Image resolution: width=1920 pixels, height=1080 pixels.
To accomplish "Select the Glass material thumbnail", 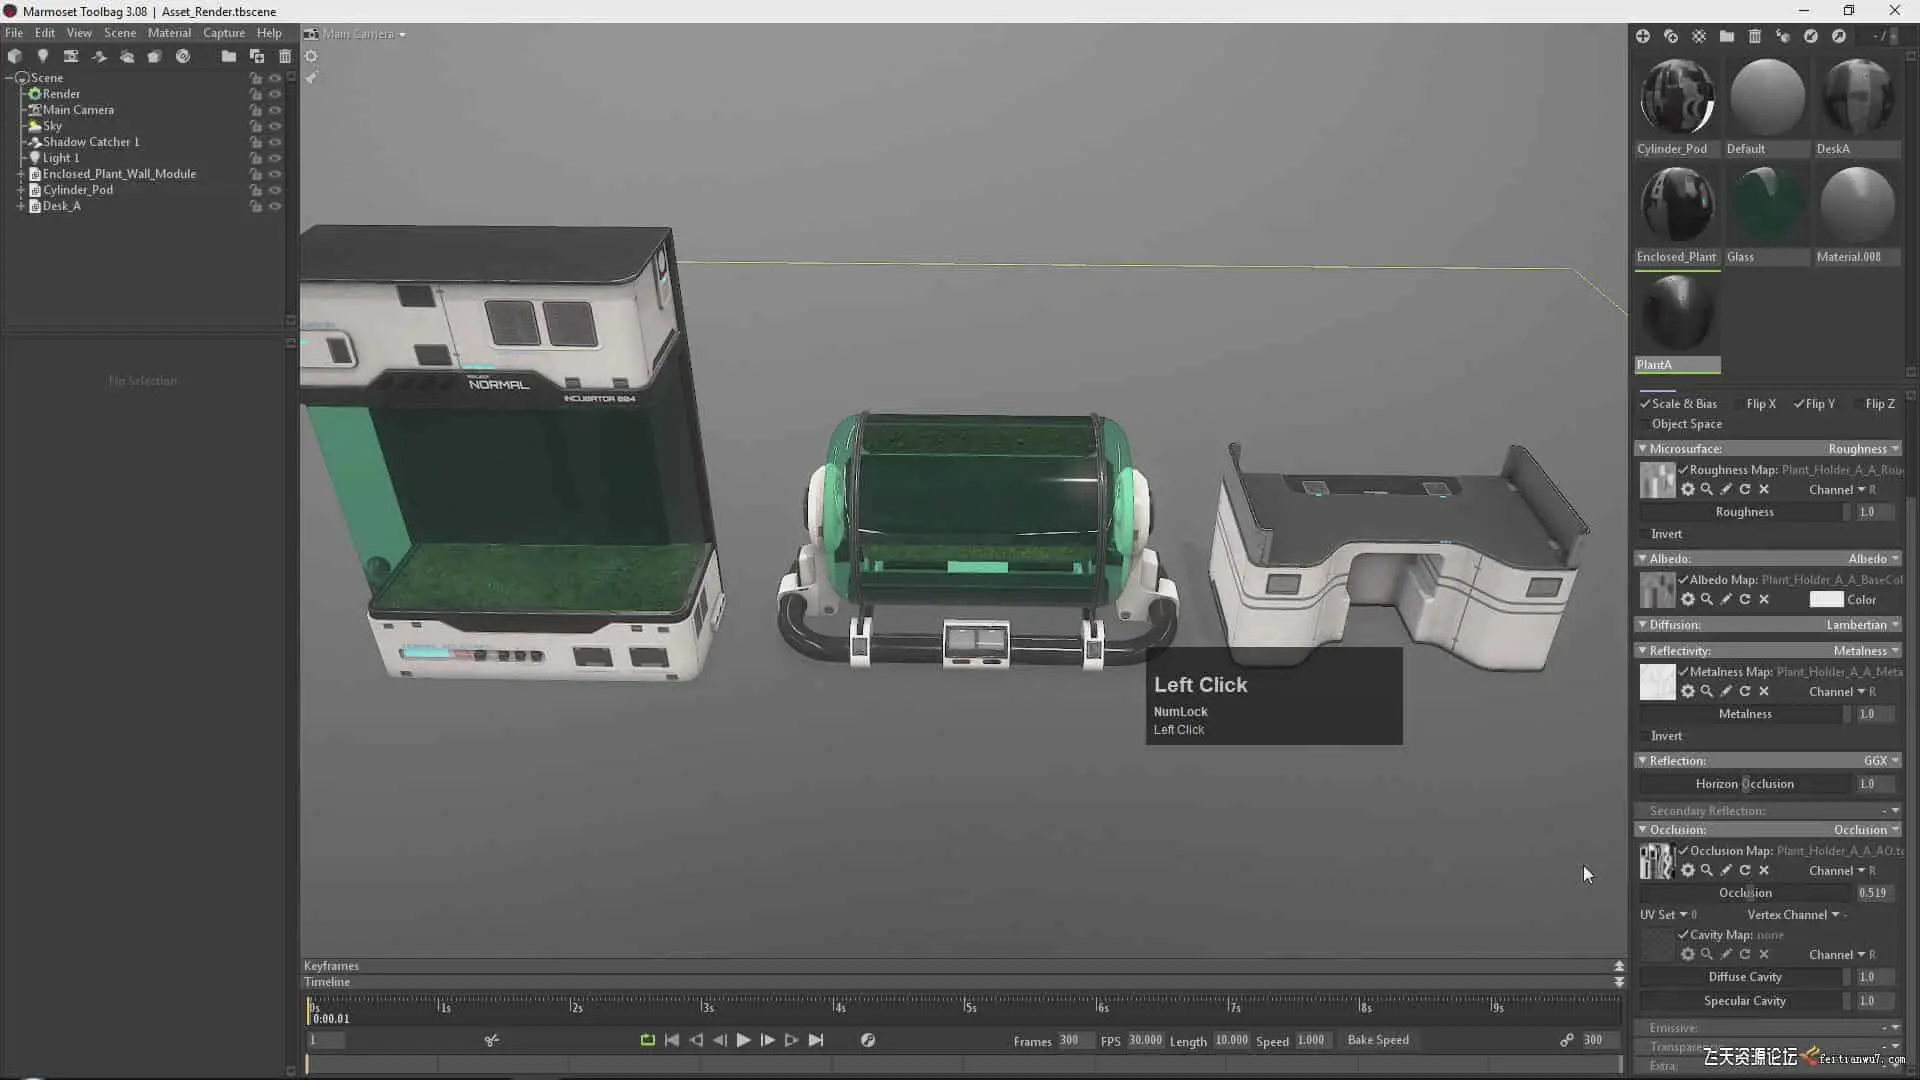I will (x=1767, y=205).
